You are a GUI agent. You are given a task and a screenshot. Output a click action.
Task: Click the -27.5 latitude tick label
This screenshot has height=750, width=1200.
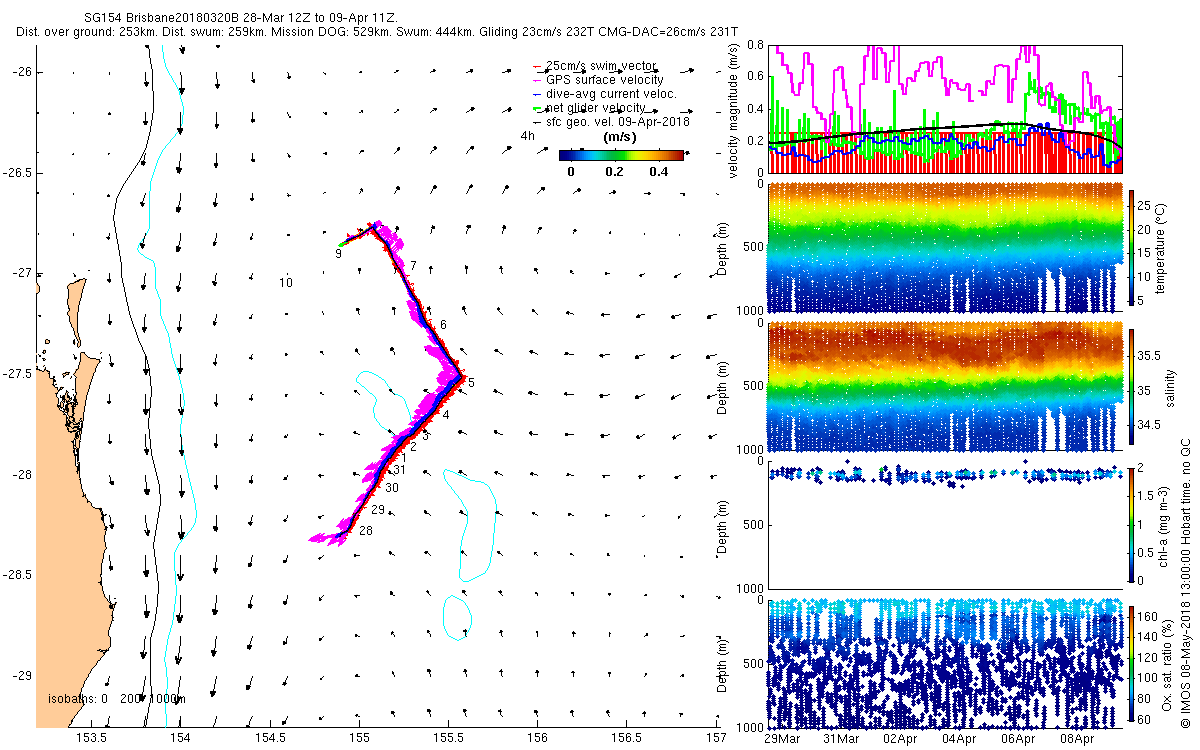point(19,374)
